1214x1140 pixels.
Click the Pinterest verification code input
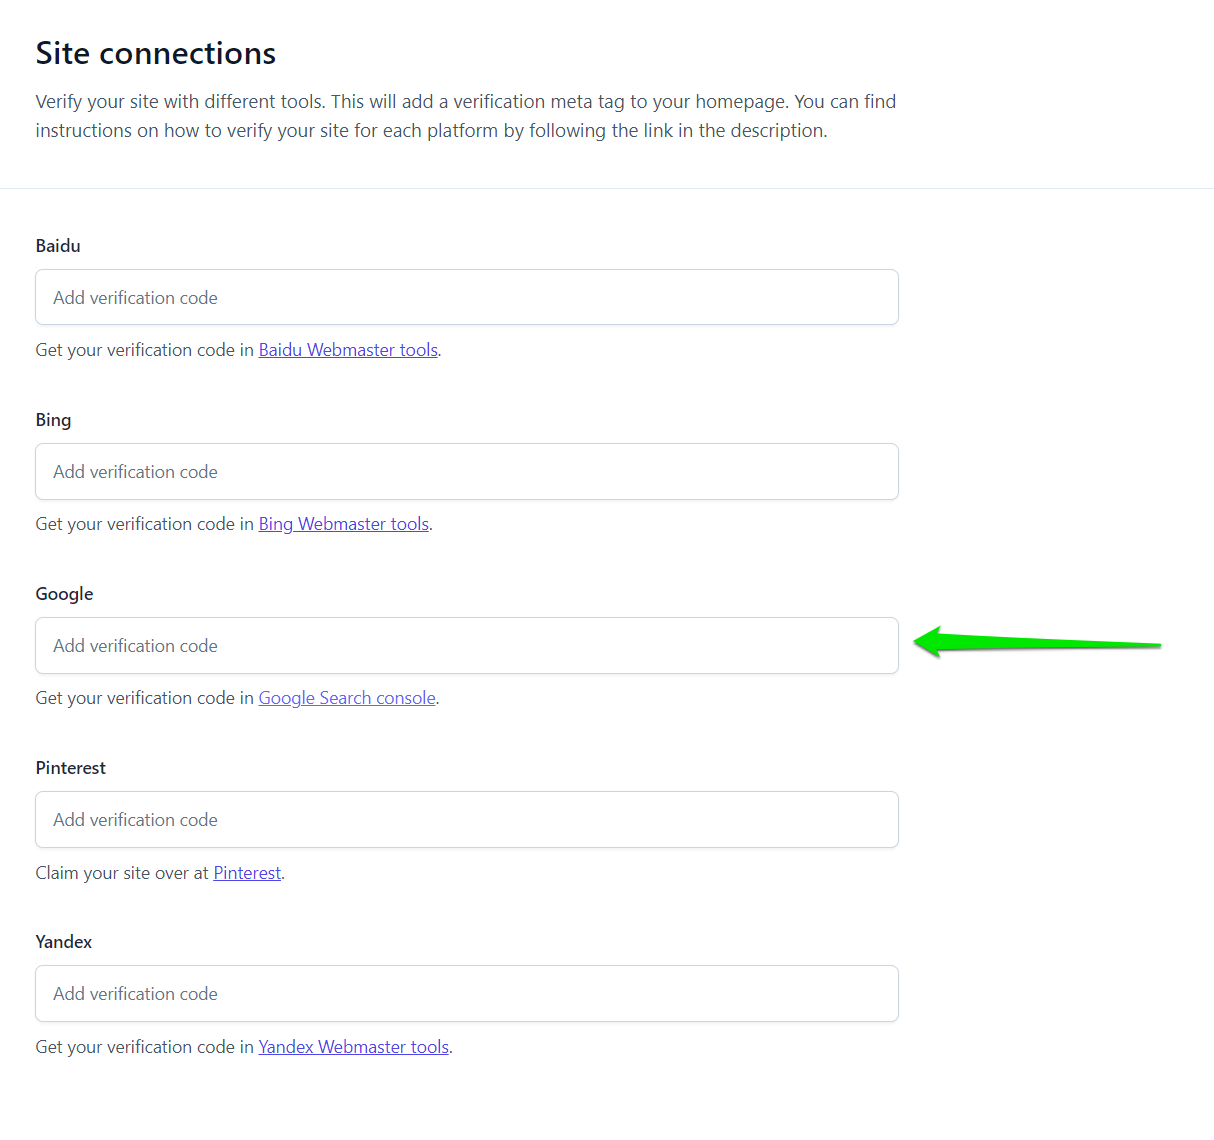click(466, 819)
